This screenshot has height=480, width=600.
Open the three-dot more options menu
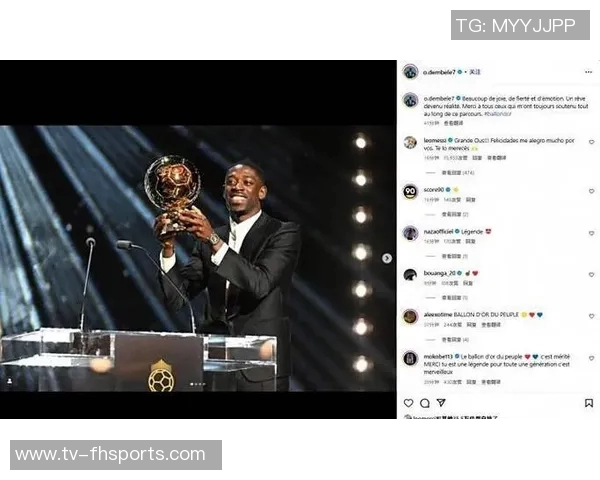[589, 72]
